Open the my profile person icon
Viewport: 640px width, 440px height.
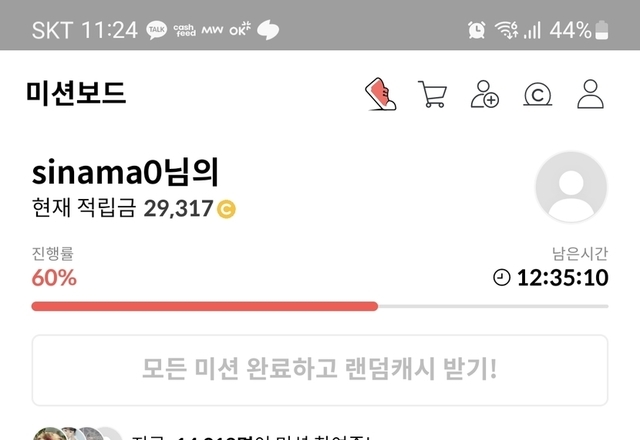pyautogui.click(x=590, y=94)
